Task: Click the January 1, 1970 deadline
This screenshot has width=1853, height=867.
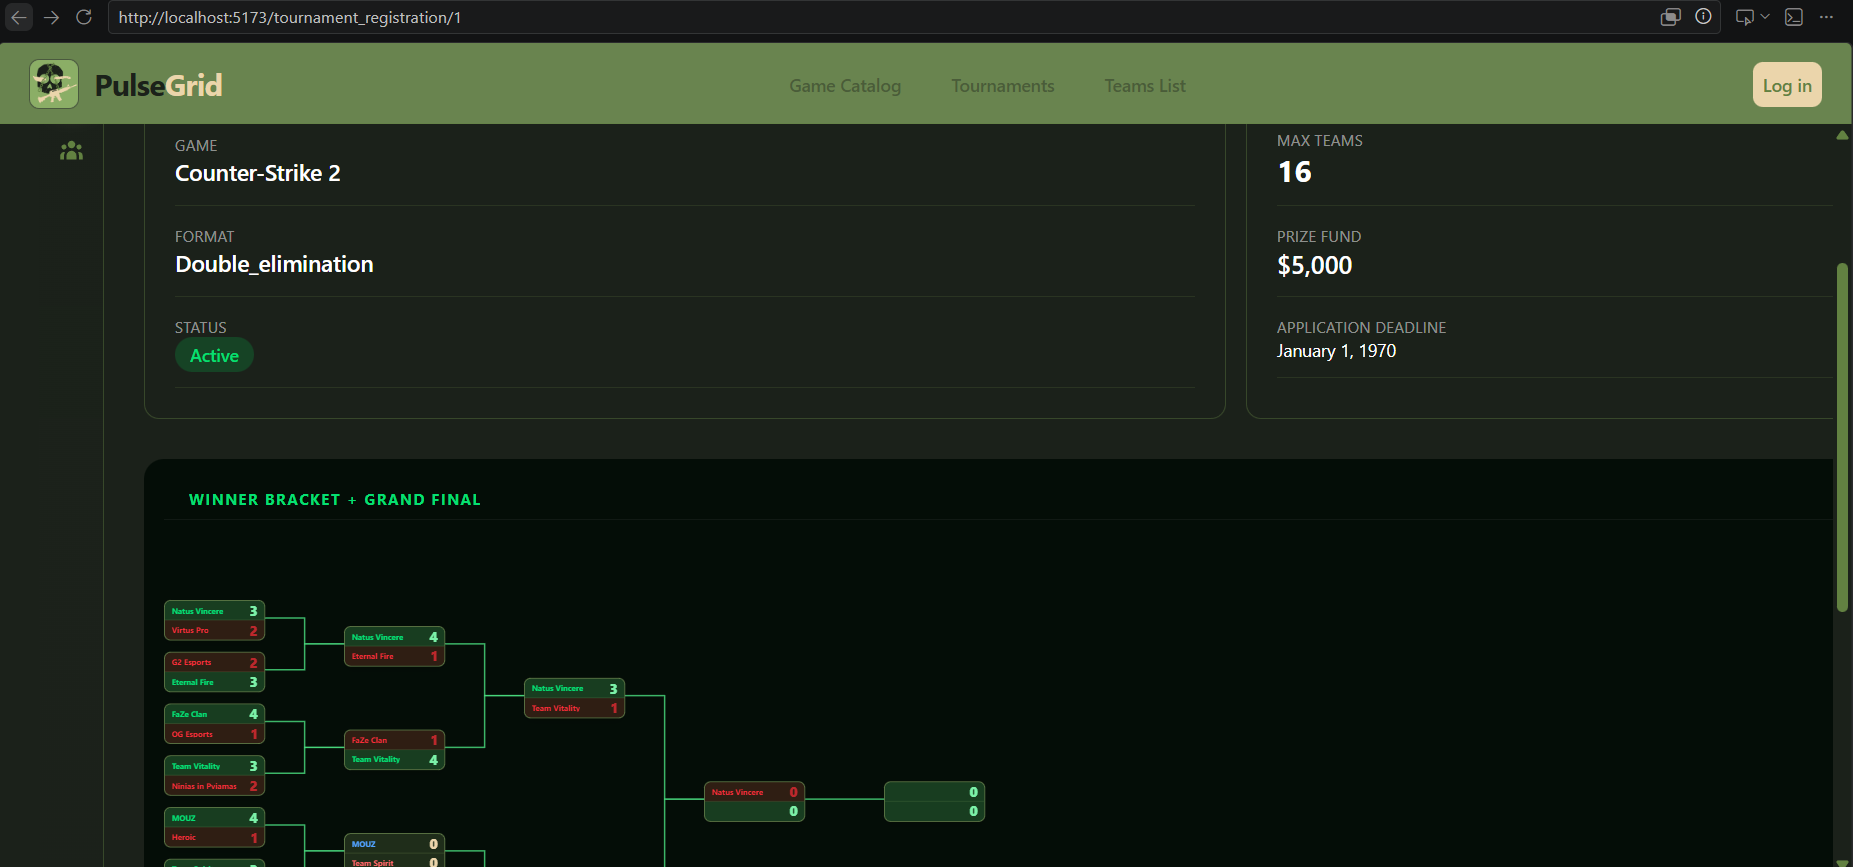Action: [1336, 351]
